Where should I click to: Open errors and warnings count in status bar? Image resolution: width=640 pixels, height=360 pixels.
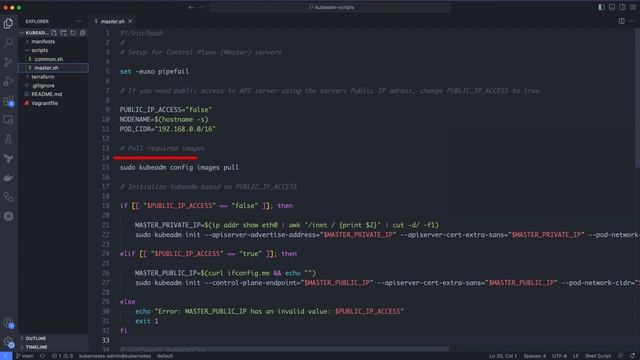pyautogui.click(x=62, y=356)
